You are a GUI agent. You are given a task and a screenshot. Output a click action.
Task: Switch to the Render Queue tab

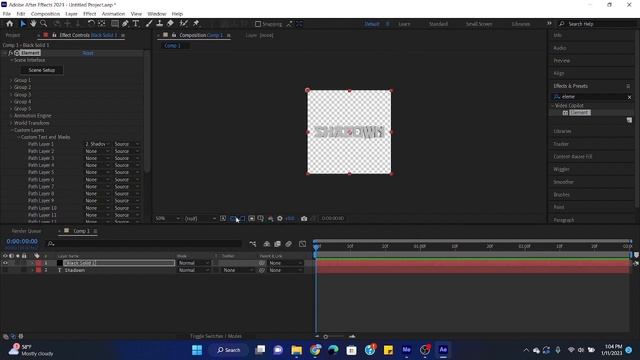(26, 231)
